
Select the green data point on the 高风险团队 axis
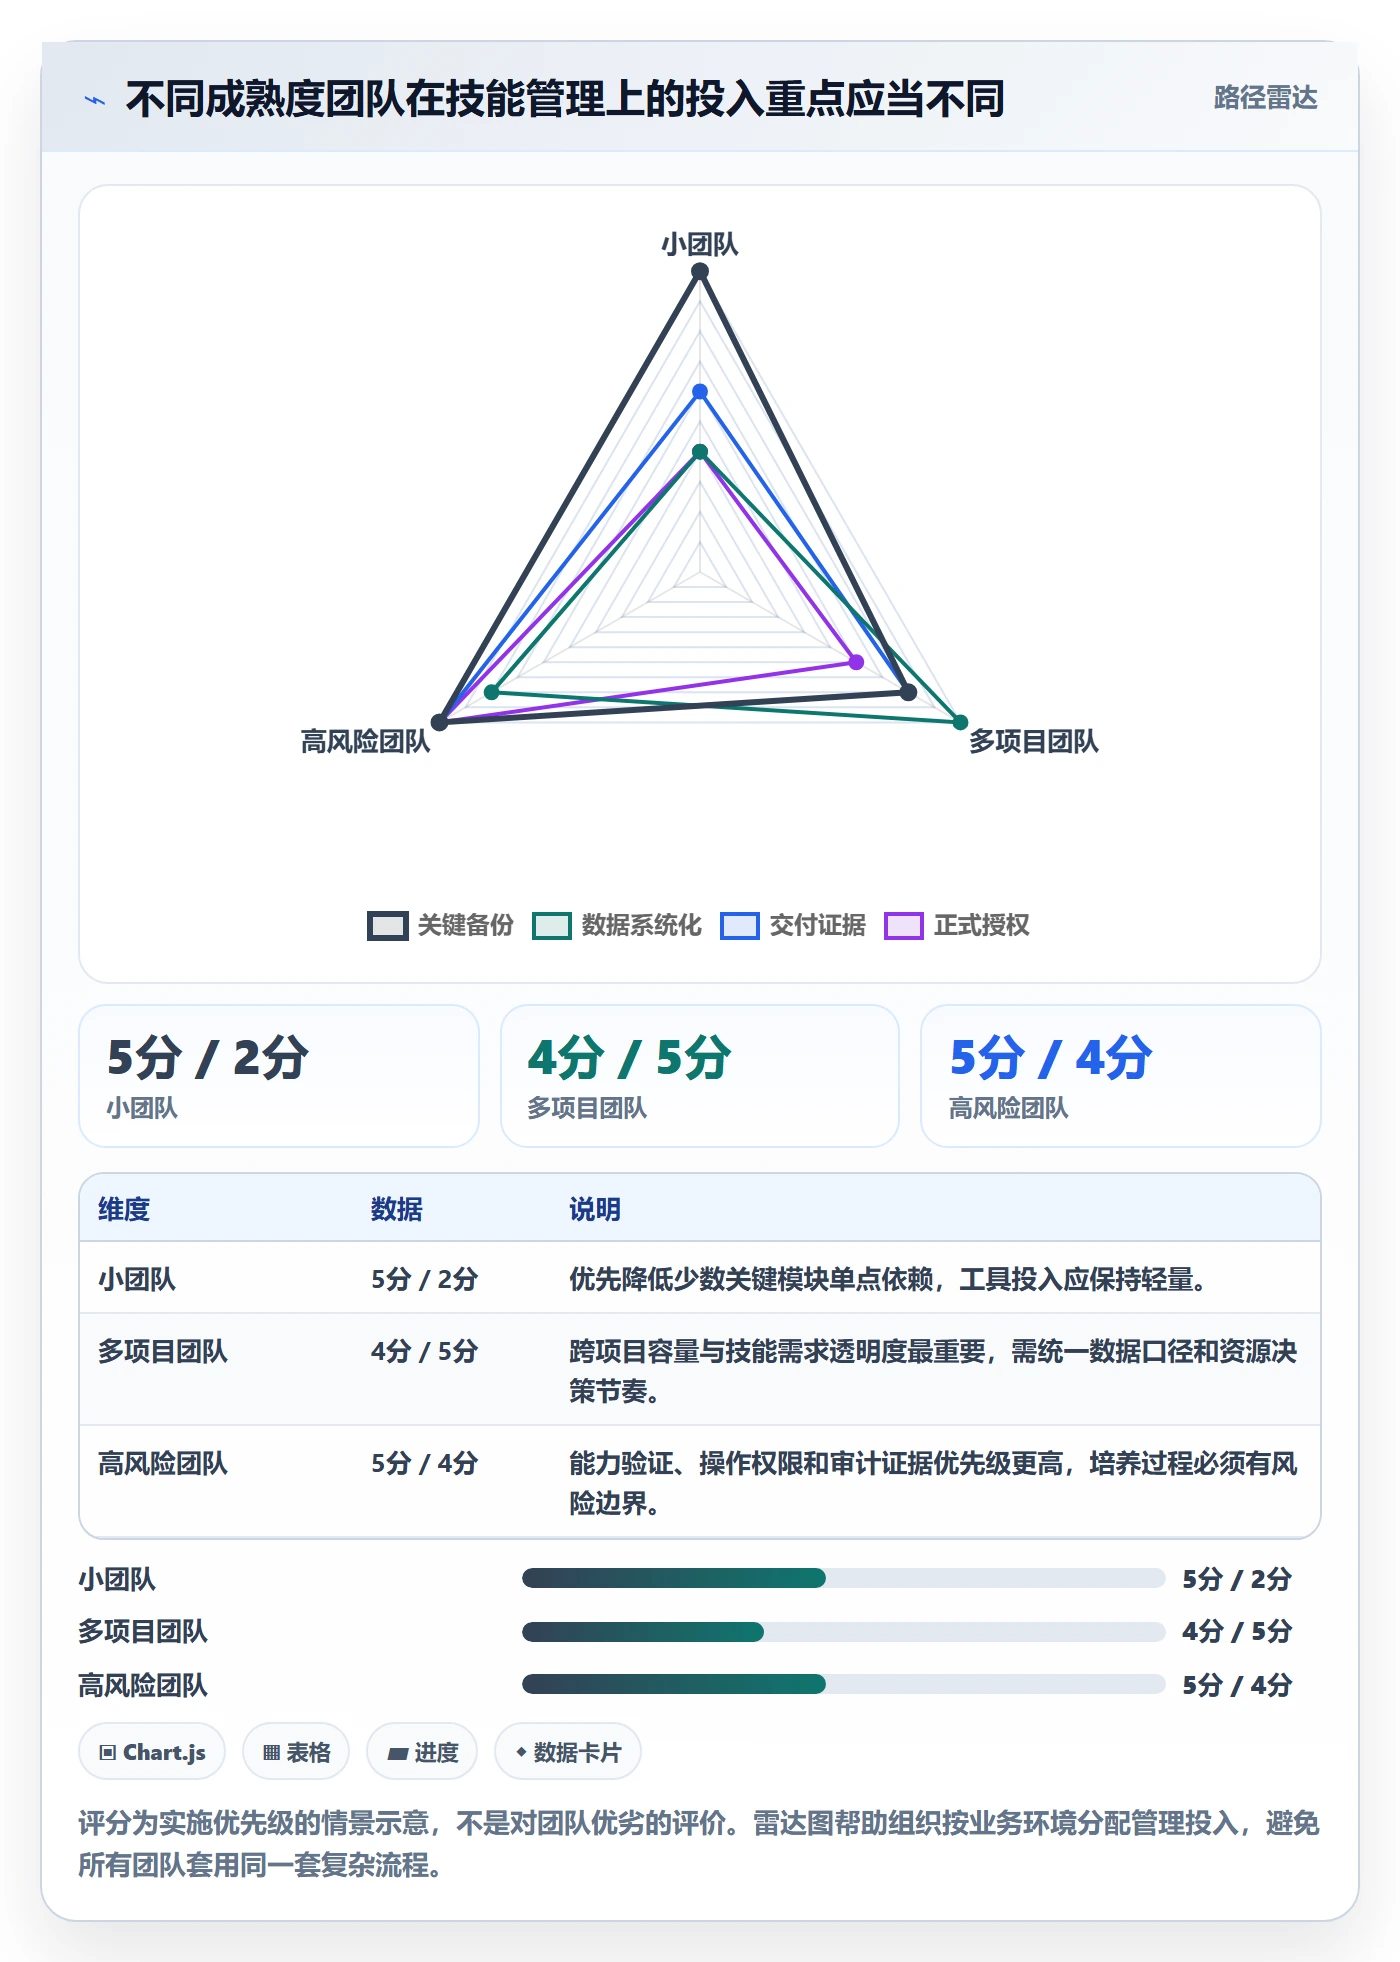point(491,692)
